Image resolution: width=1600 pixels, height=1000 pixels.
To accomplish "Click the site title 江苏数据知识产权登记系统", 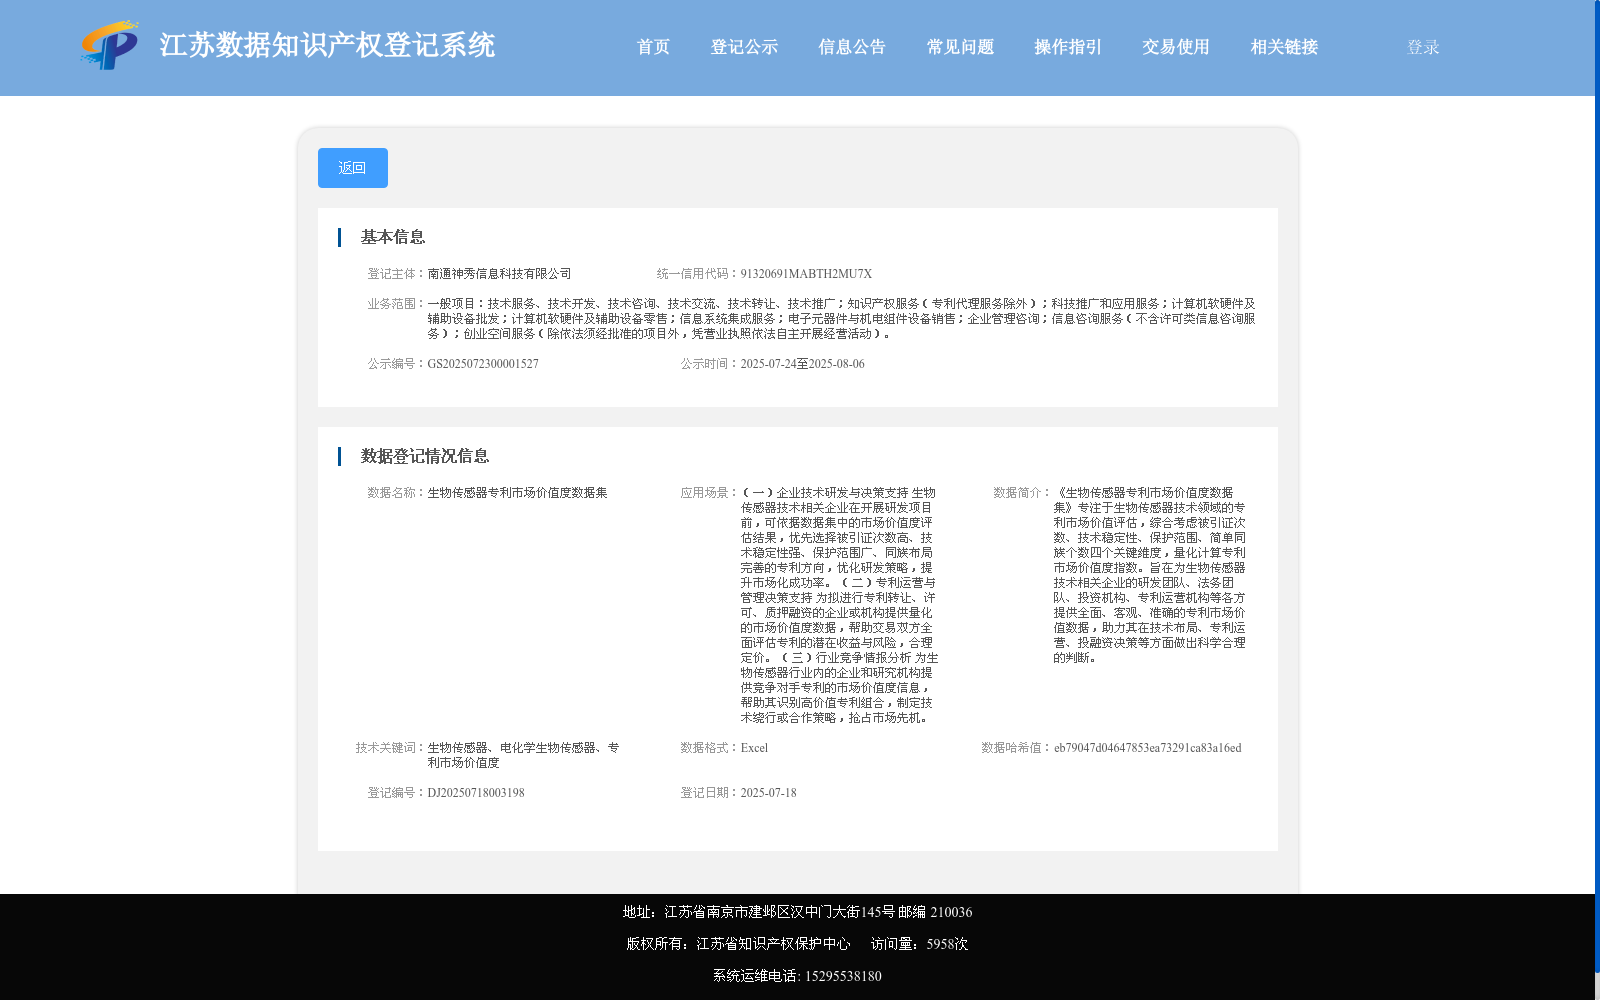I will 327,45.
